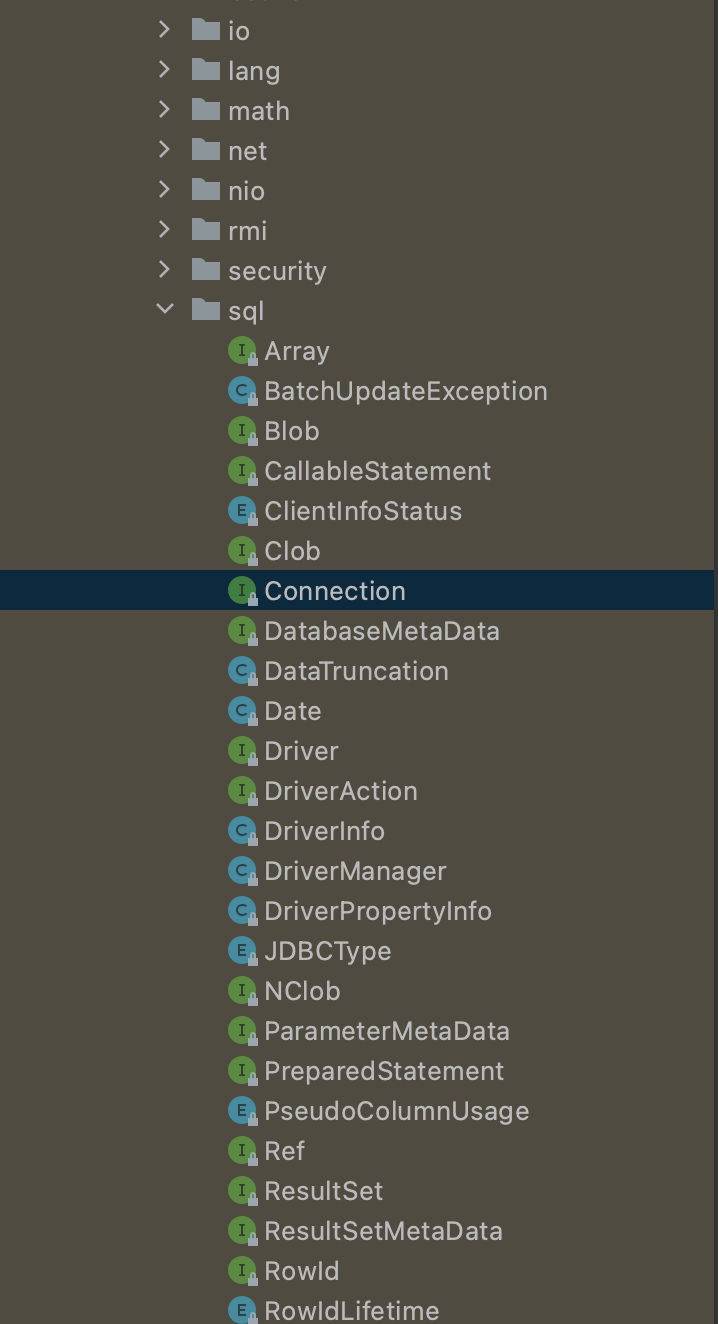Click the BatchUpdateException class icon
Screen dimensions: 718x1324
[x=242, y=391]
